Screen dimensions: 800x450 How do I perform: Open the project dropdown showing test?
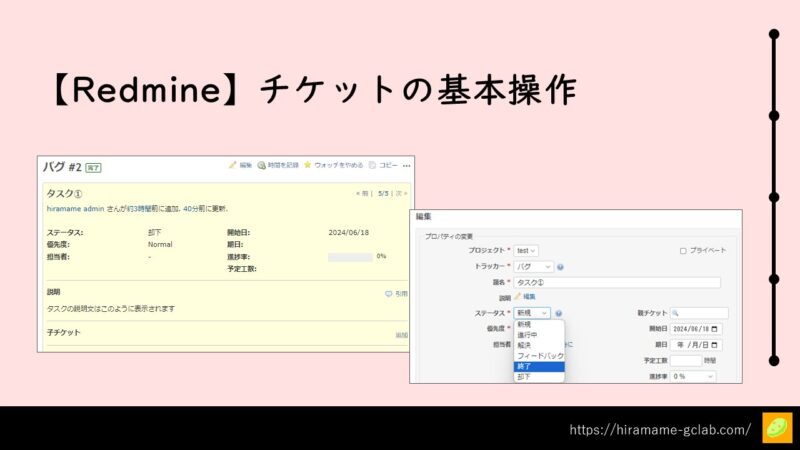click(x=526, y=251)
